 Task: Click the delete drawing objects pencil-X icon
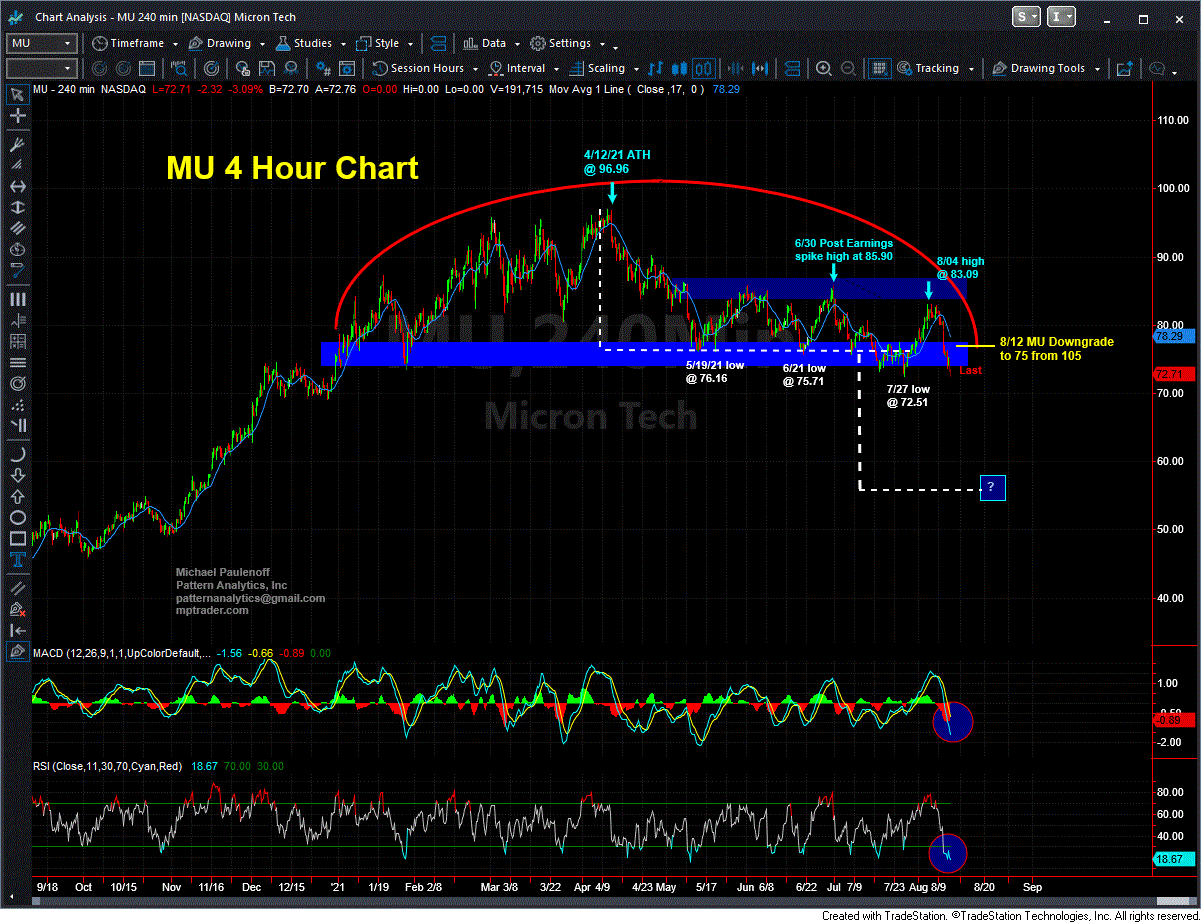[x=17, y=608]
